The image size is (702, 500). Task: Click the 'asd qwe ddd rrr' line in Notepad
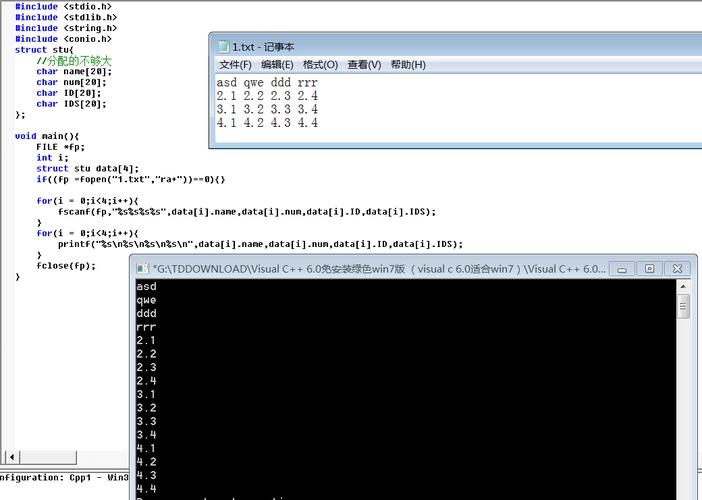(x=267, y=82)
